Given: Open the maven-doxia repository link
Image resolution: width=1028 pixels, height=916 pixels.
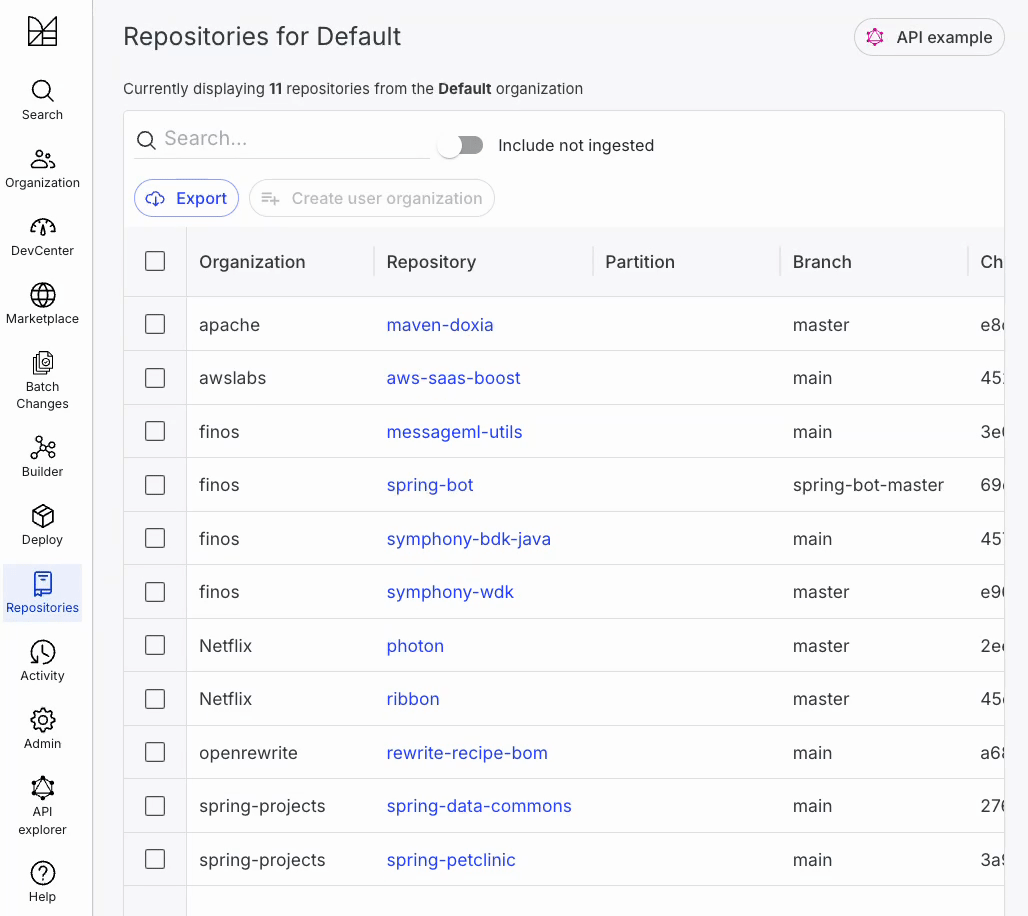Looking at the screenshot, I should pyautogui.click(x=440, y=325).
